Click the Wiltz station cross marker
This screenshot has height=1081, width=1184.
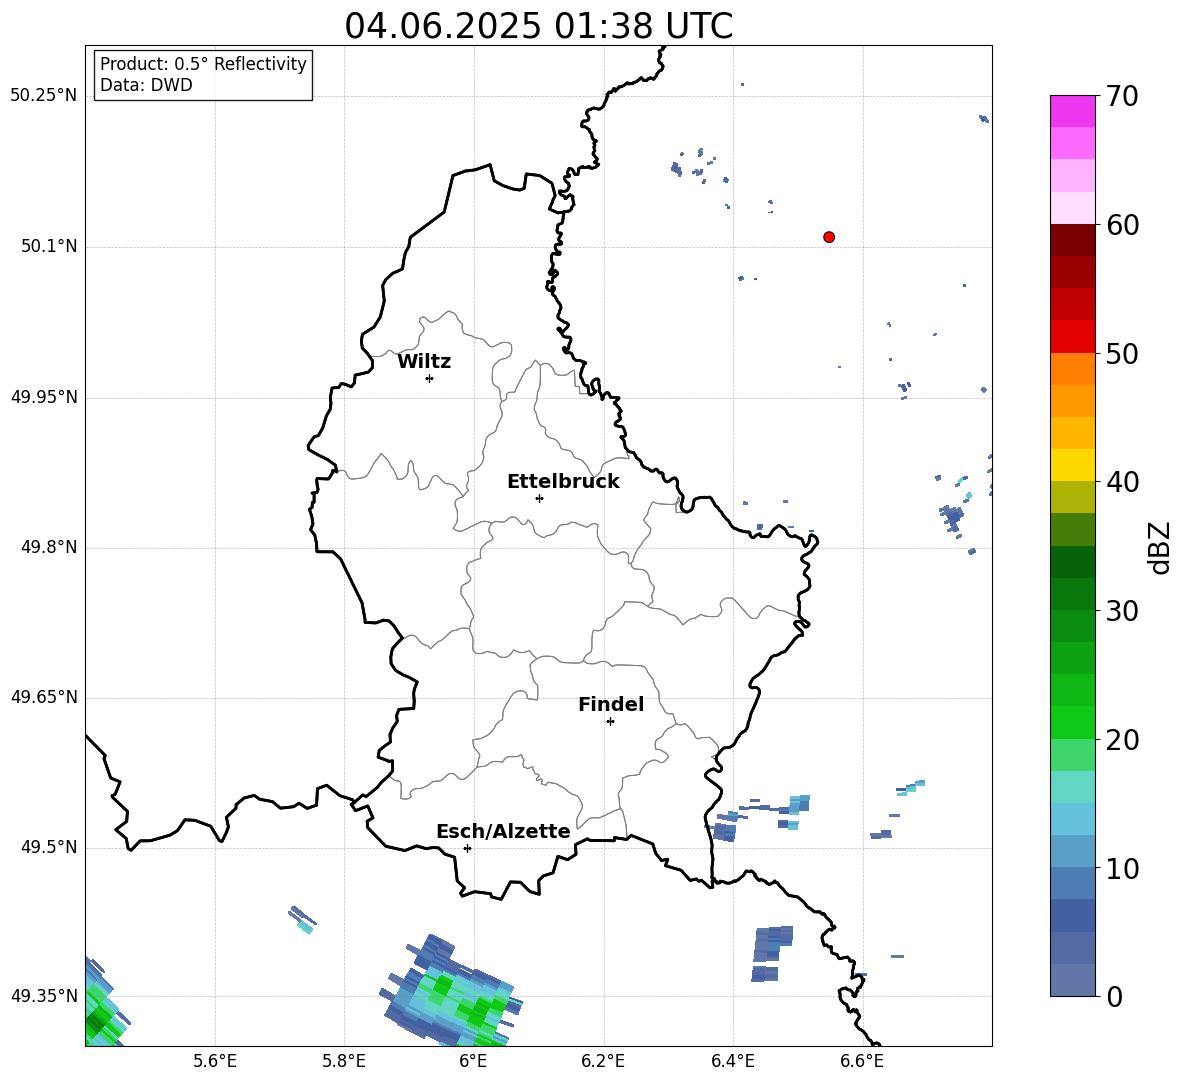430,378
